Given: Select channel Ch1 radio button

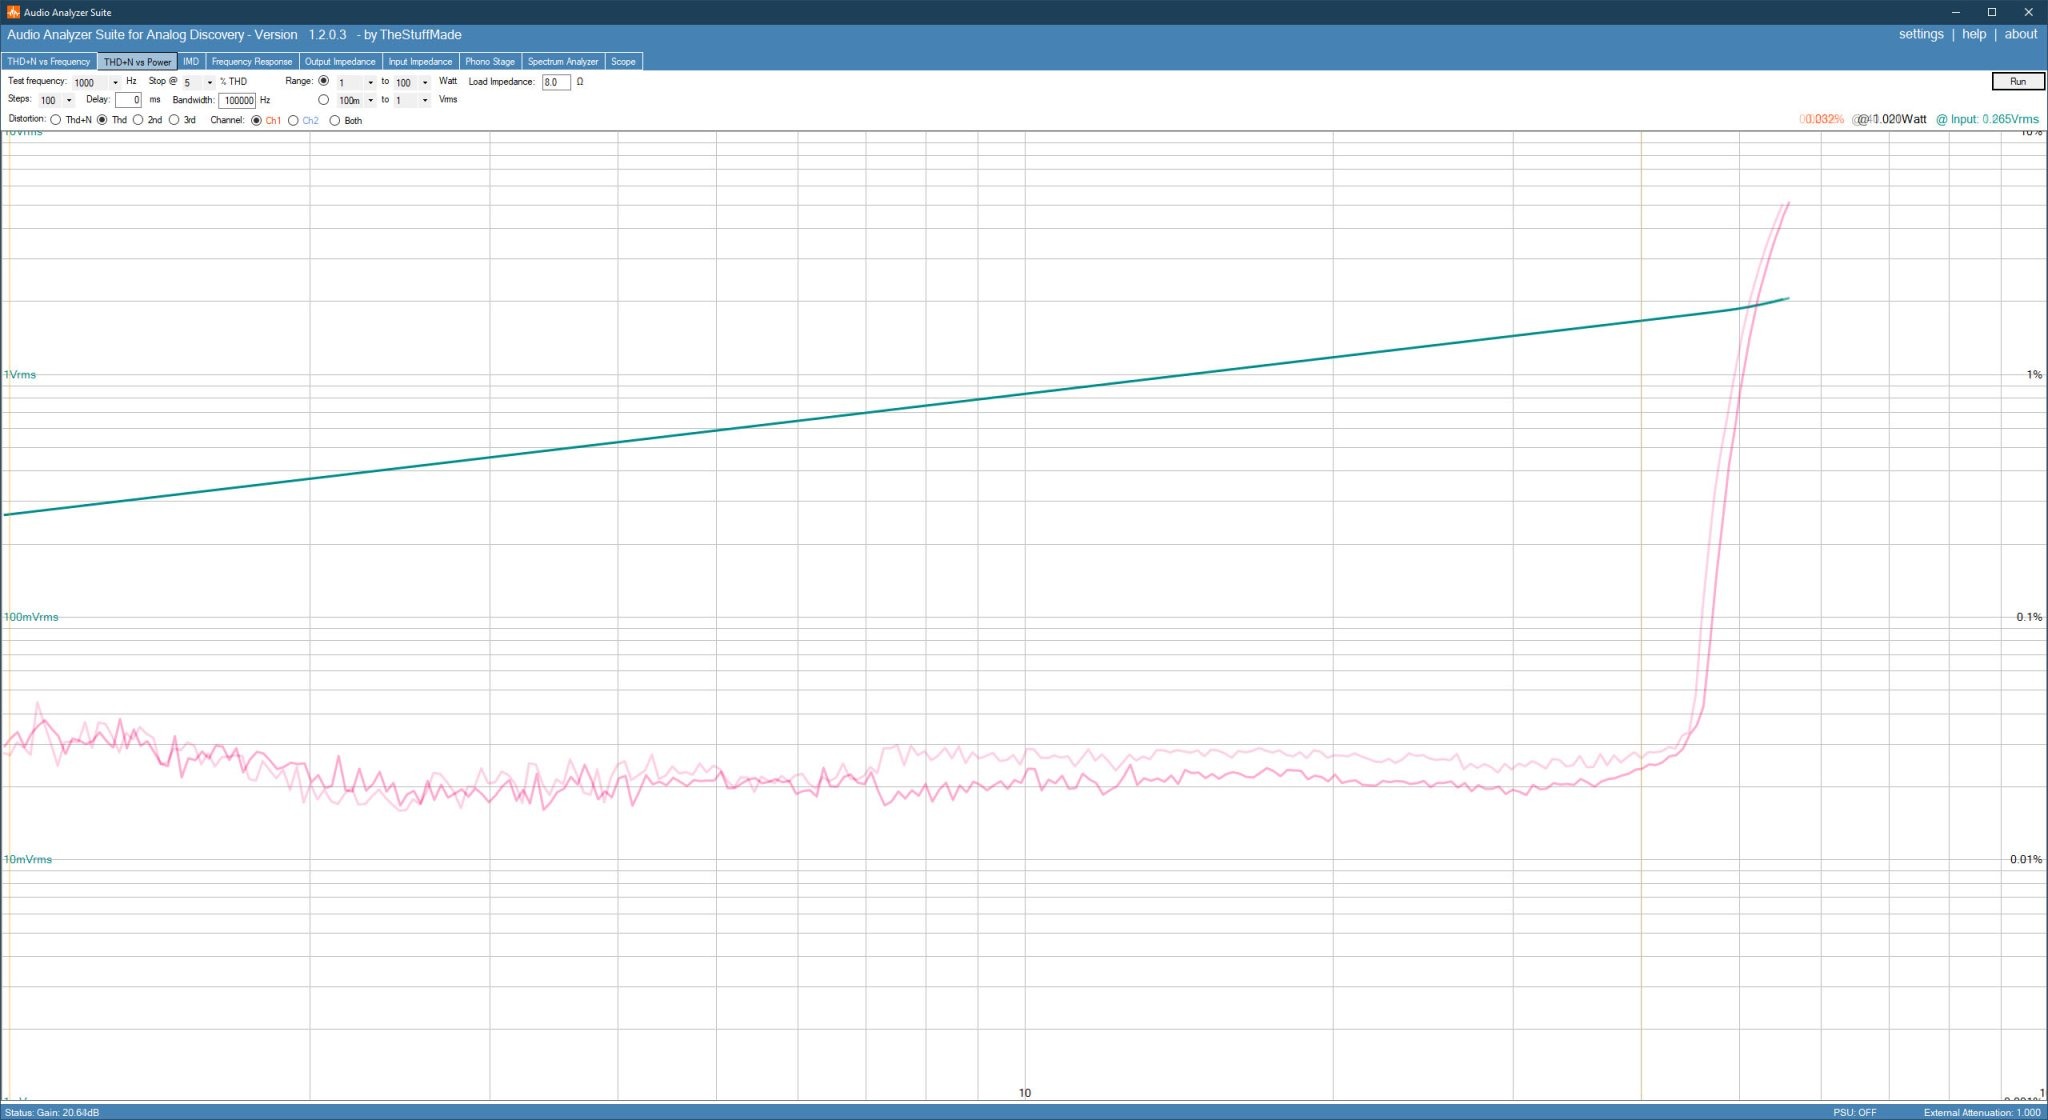Looking at the screenshot, I should pyautogui.click(x=256, y=120).
